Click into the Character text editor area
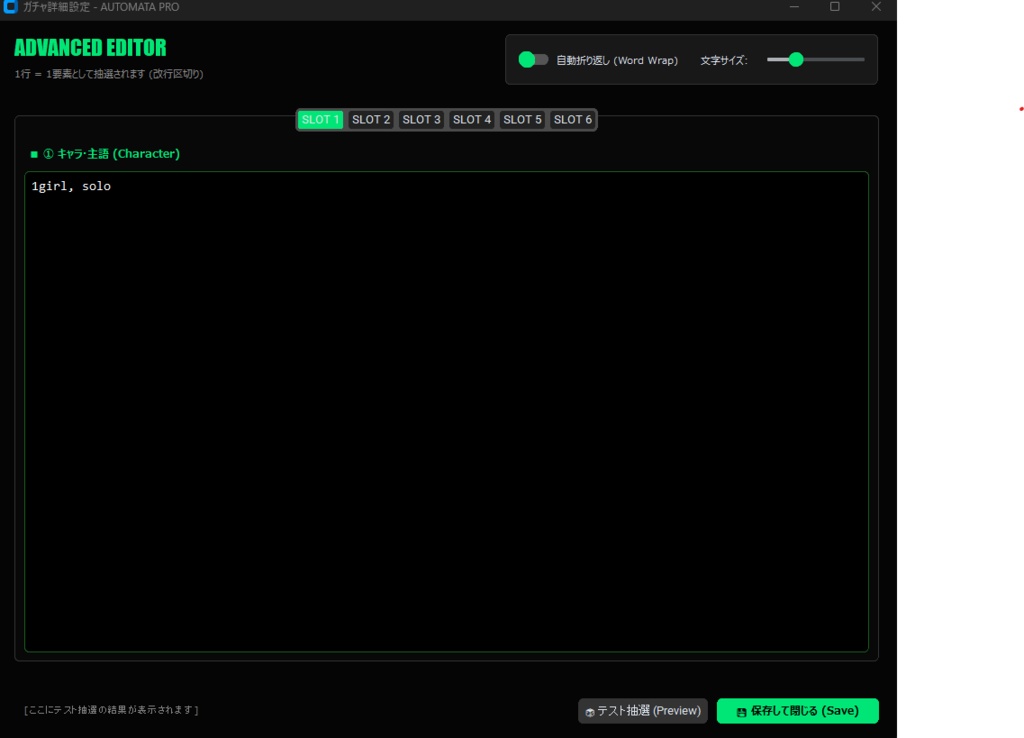The width and height of the screenshot is (1024, 738). (447, 411)
